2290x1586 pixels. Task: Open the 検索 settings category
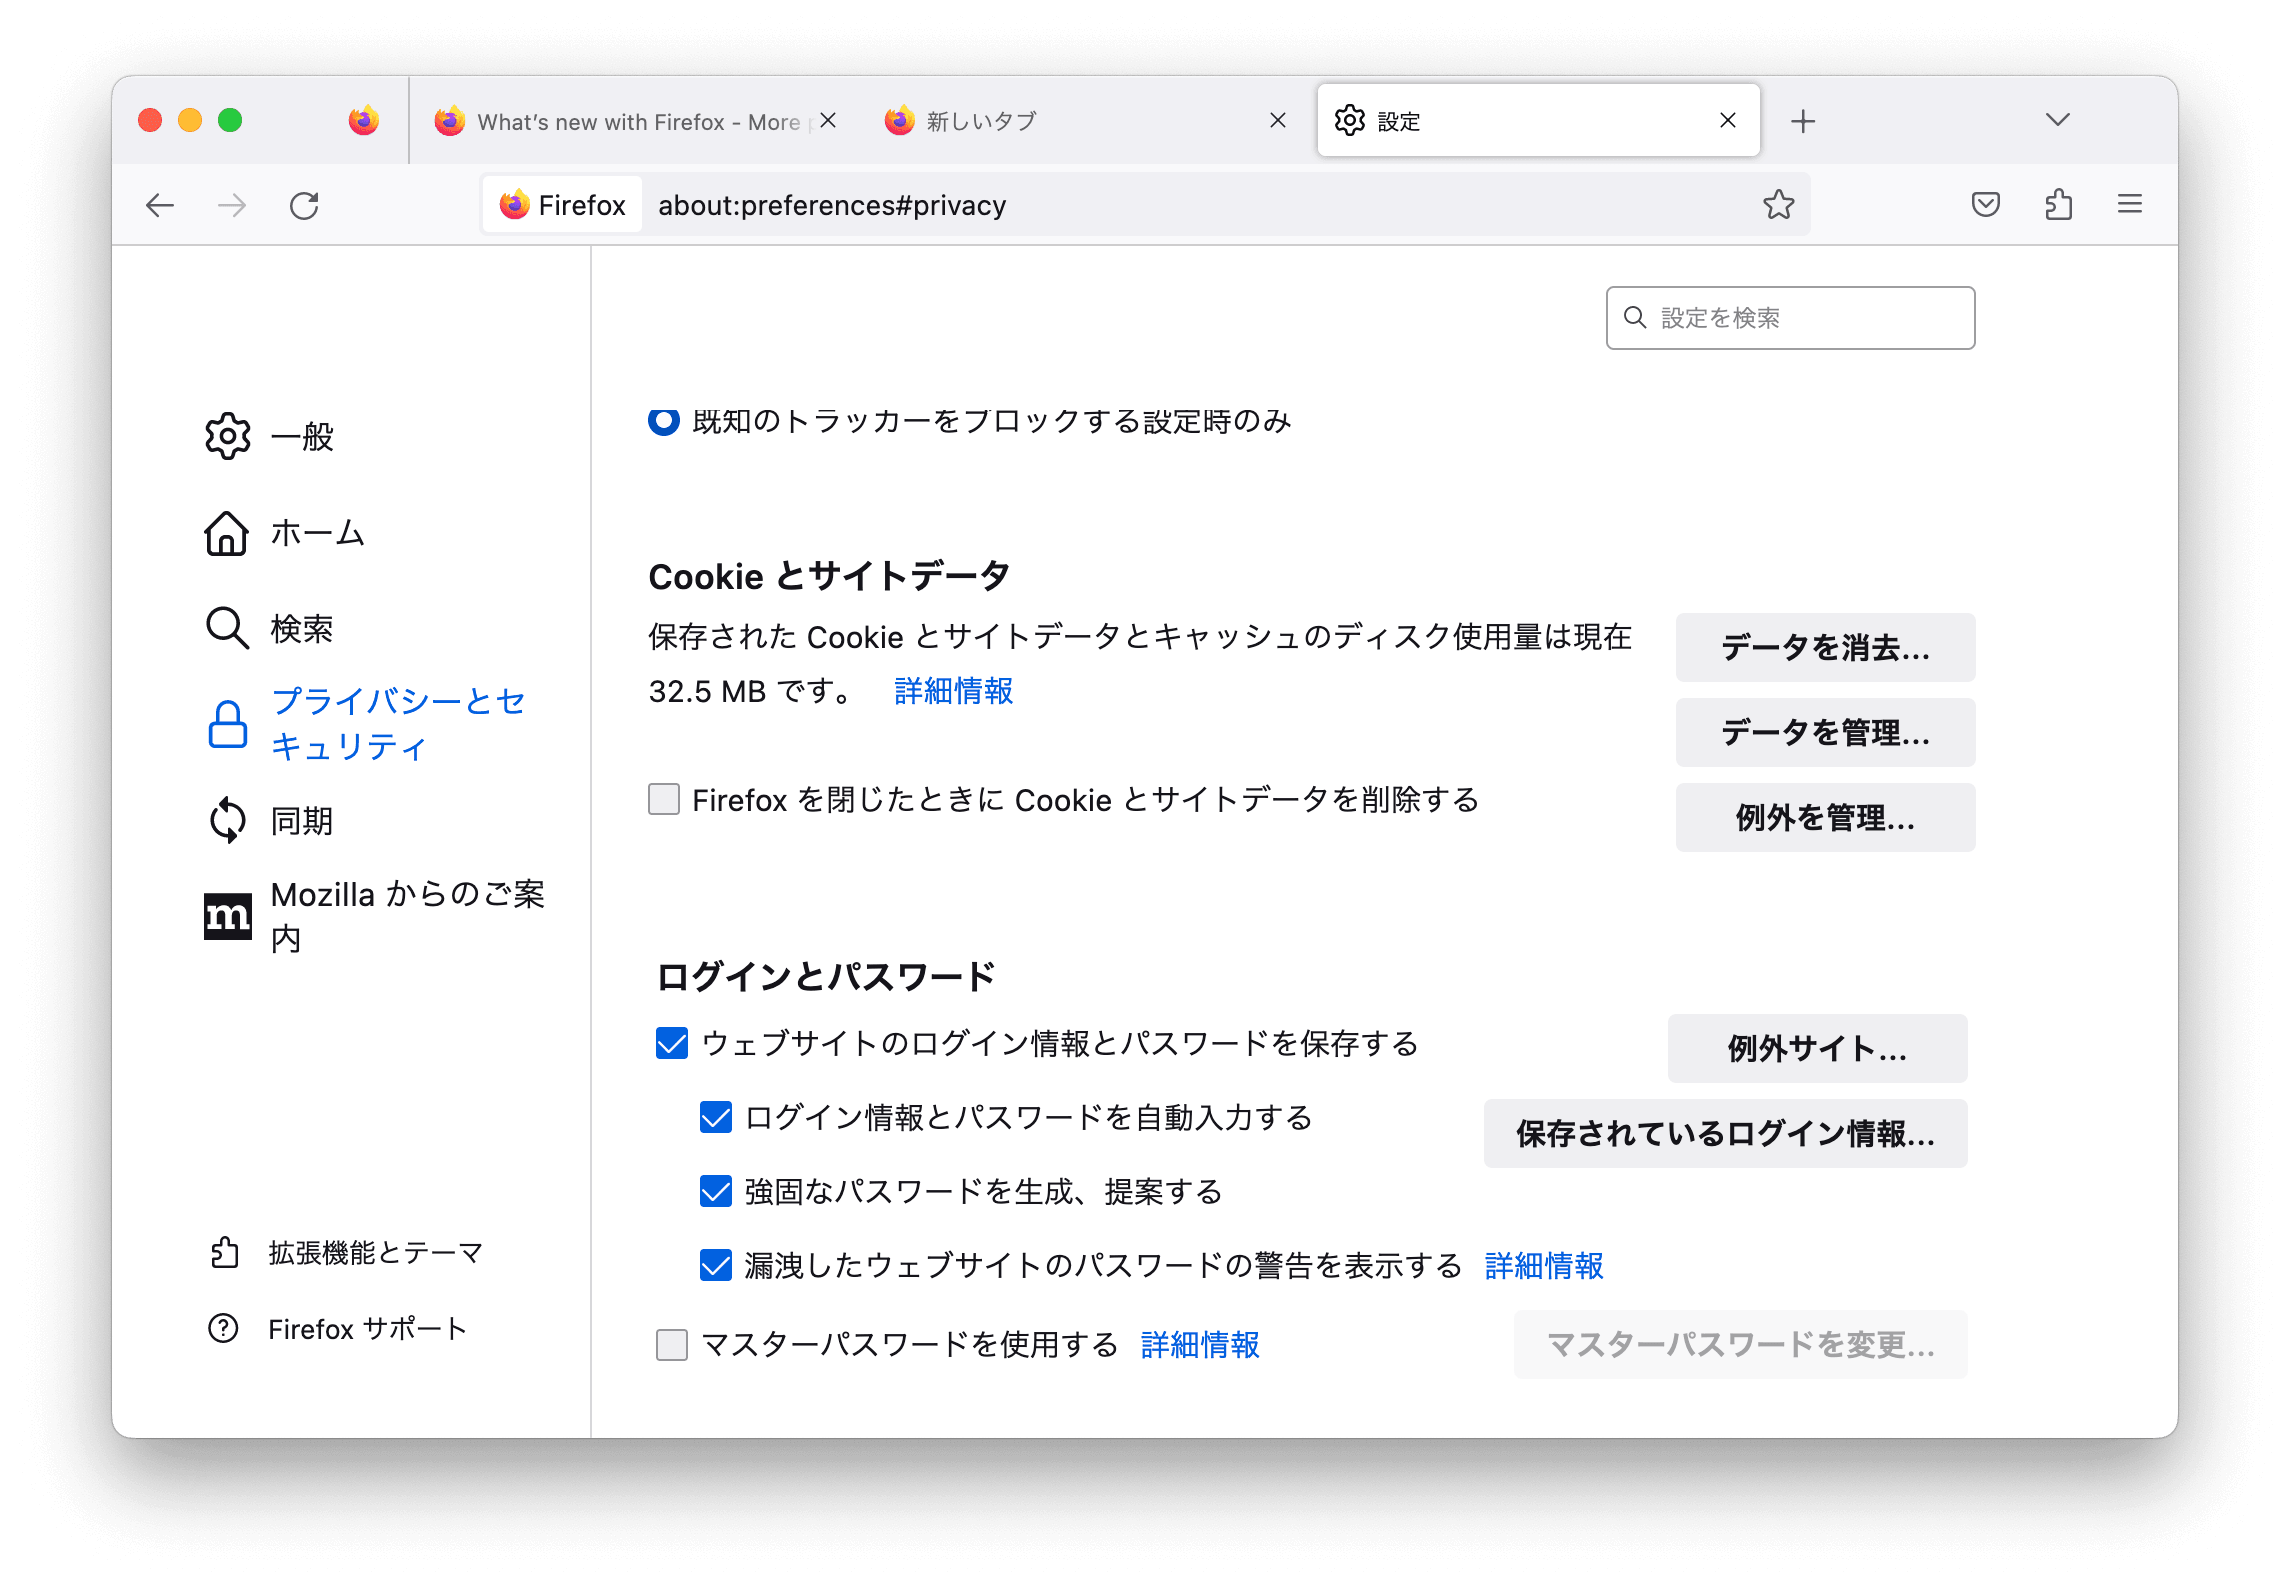(270, 629)
